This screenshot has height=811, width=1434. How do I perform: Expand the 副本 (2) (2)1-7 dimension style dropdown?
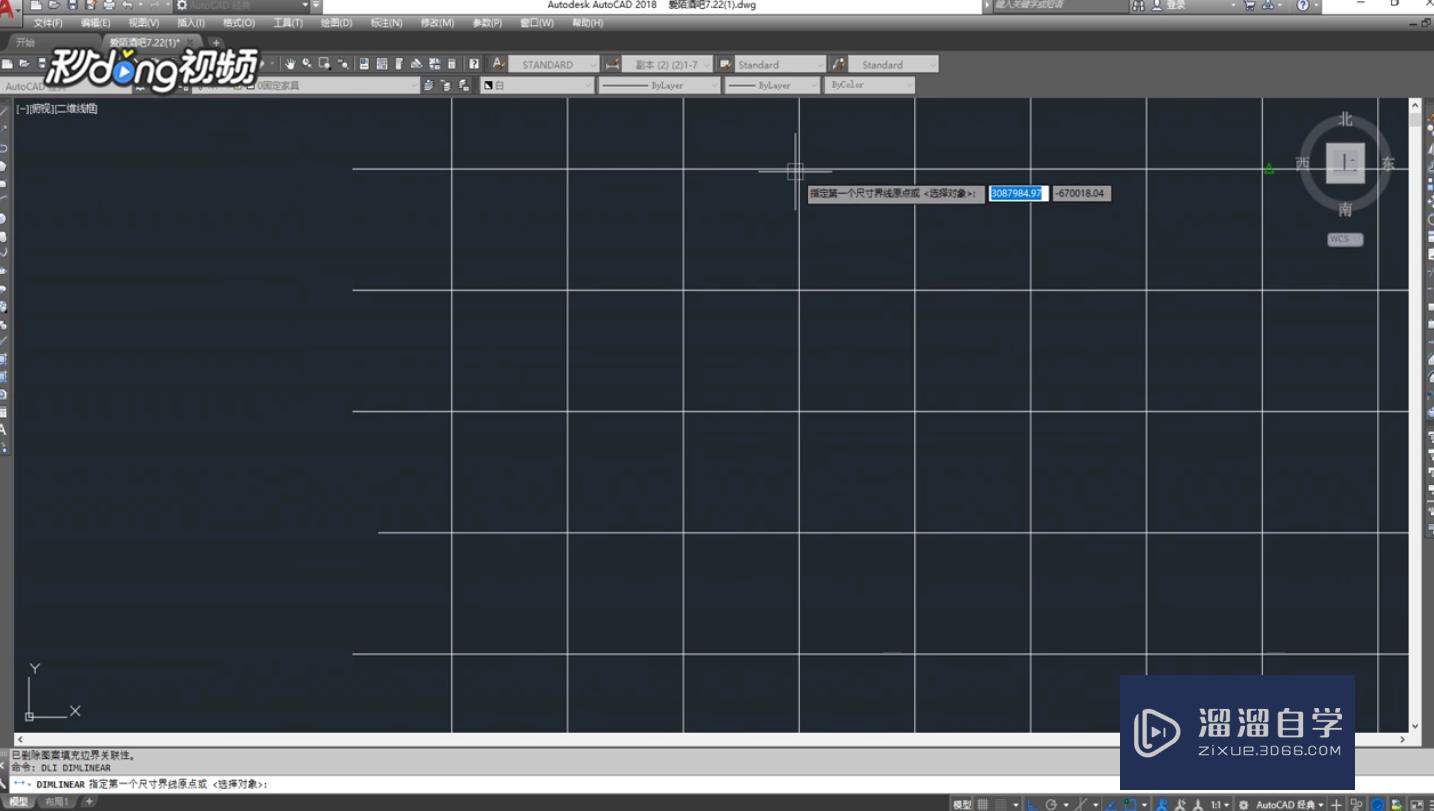[668, 64]
